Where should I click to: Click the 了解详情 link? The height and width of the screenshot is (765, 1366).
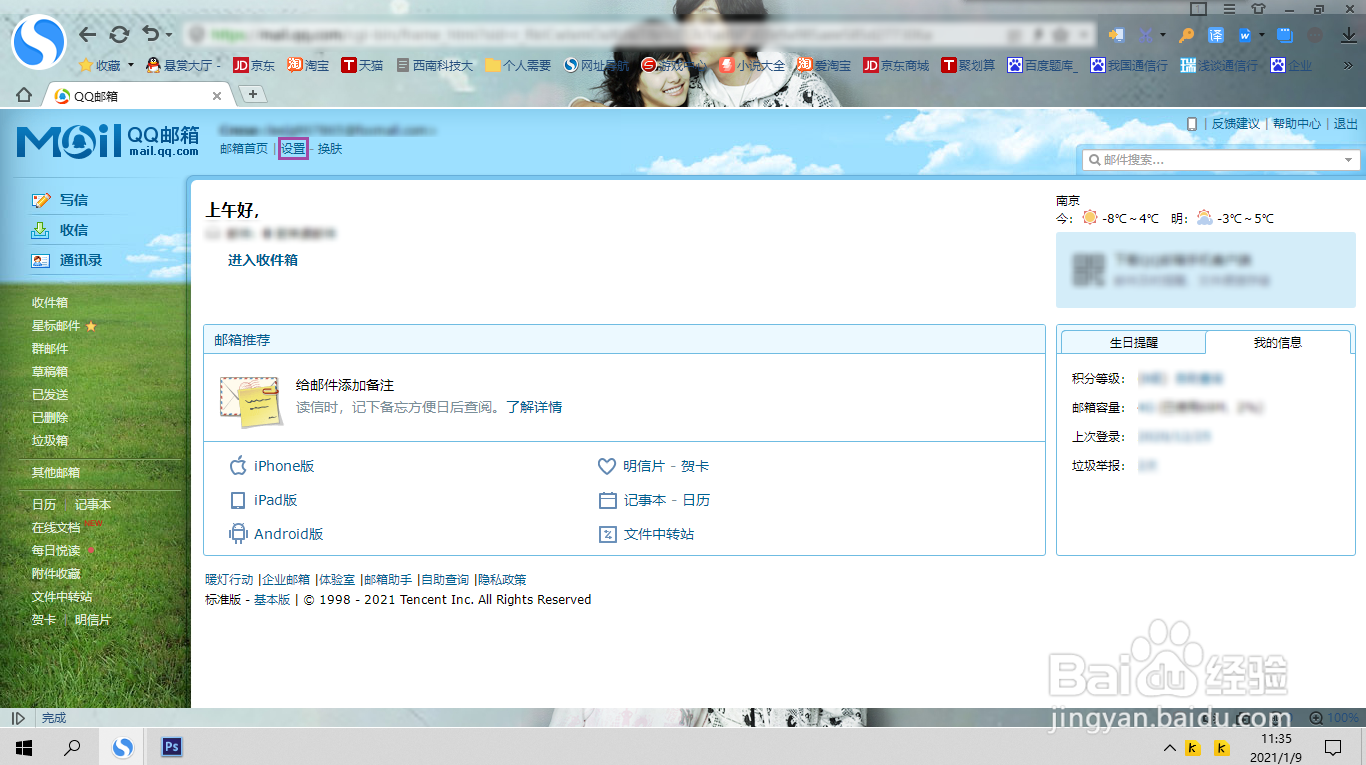tap(534, 408)
